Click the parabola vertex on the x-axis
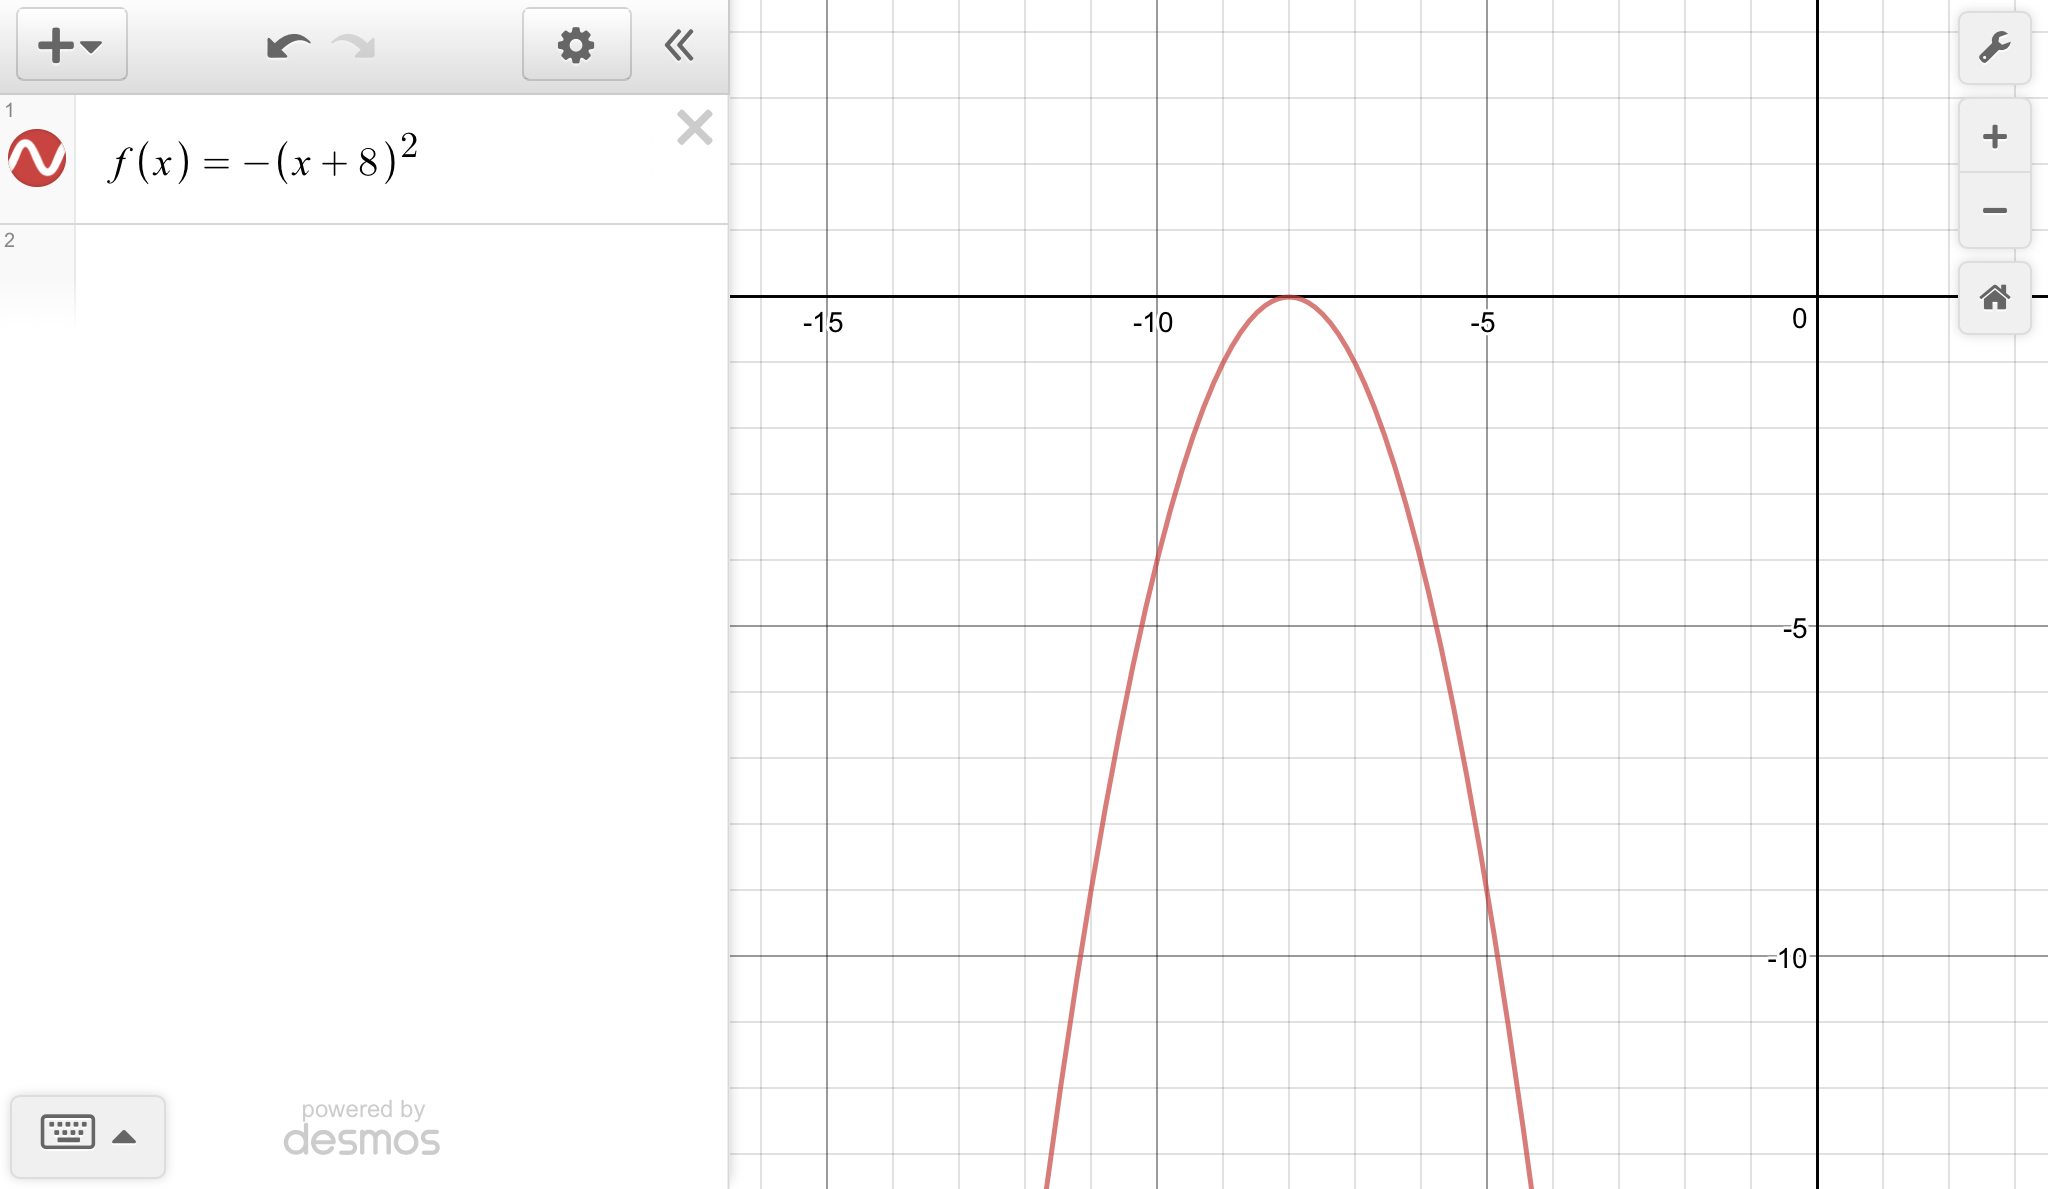Screen dimensions: 2048x1189 pyautogui.click(x=1289, y=297)
